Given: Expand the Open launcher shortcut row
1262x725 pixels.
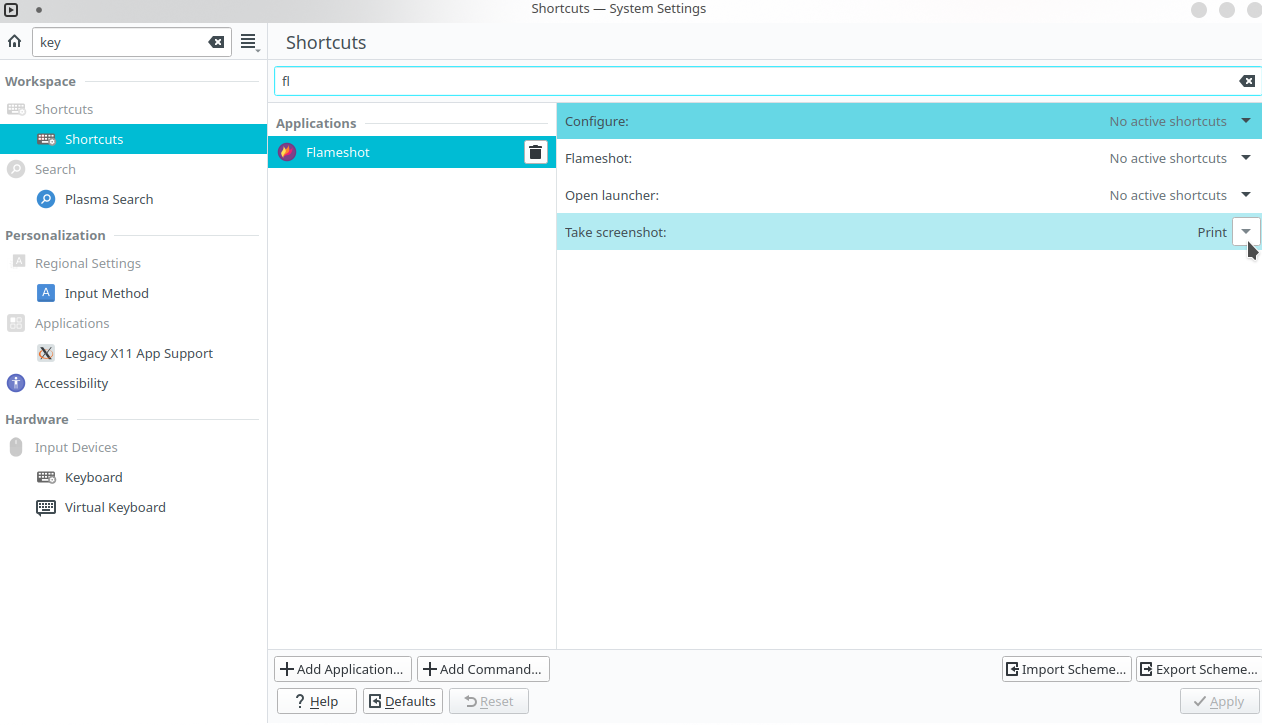Looking at the screenshot, I should 1246,195.
